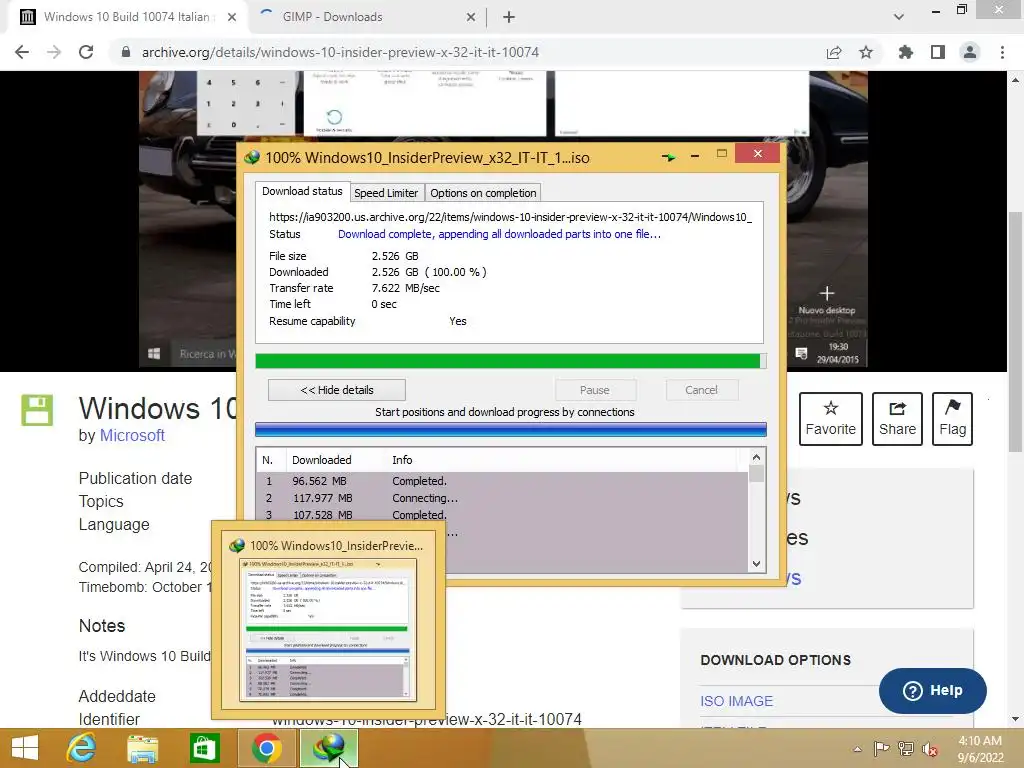1024x768 pixels.
Task: Click the connections list scroll up arrow
Action: click(x=756, y=458)
